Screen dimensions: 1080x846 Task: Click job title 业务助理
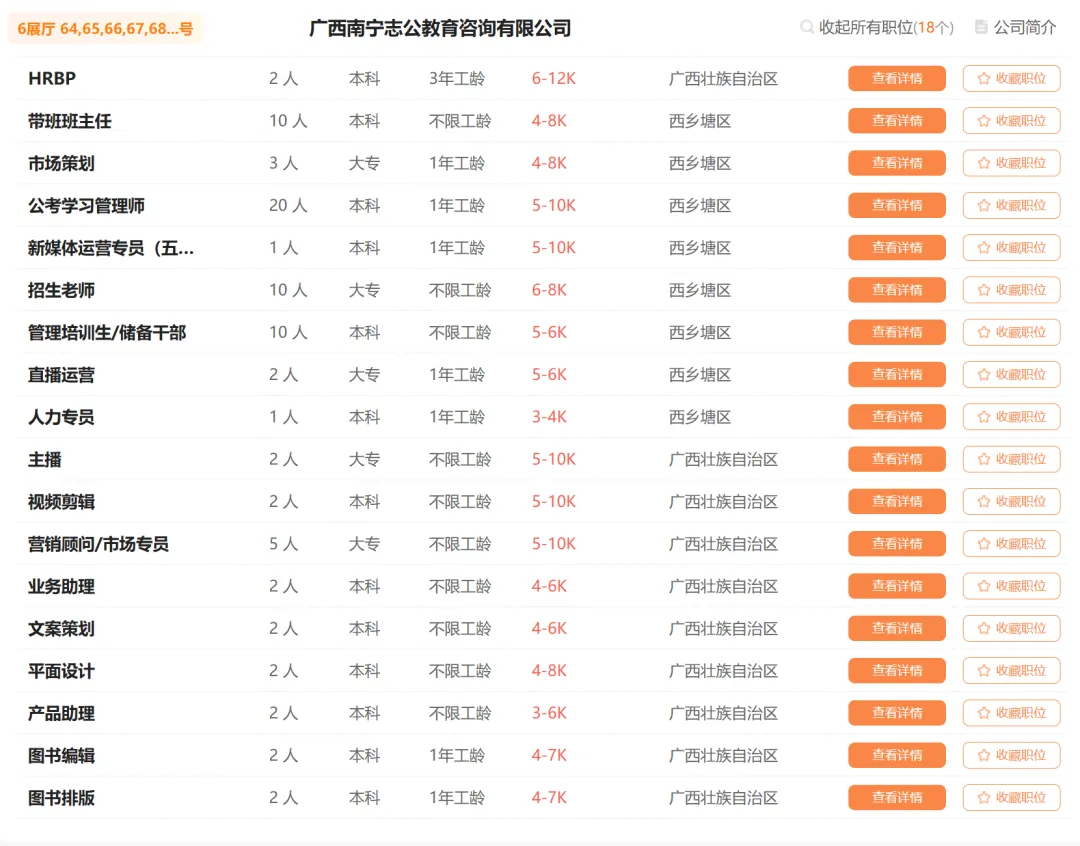(x=61, y=587)
